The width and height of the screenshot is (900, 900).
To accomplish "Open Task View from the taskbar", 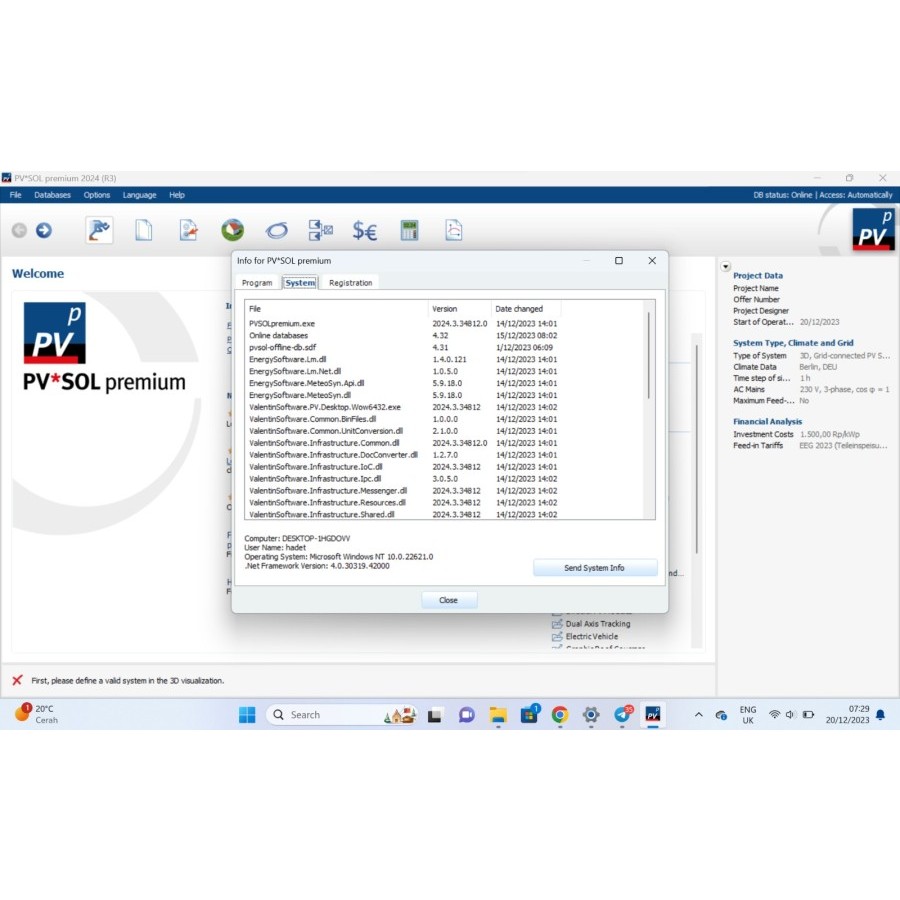I will [435, 716].
